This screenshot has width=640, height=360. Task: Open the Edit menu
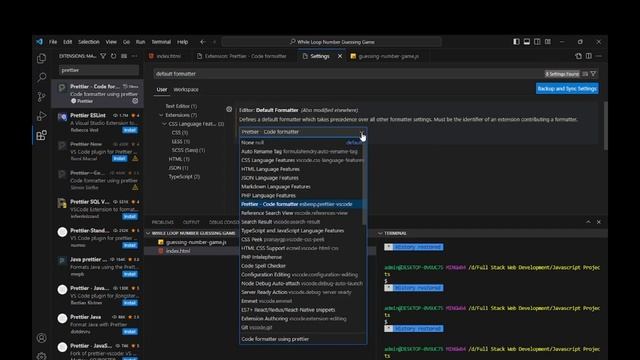[67, 42]
